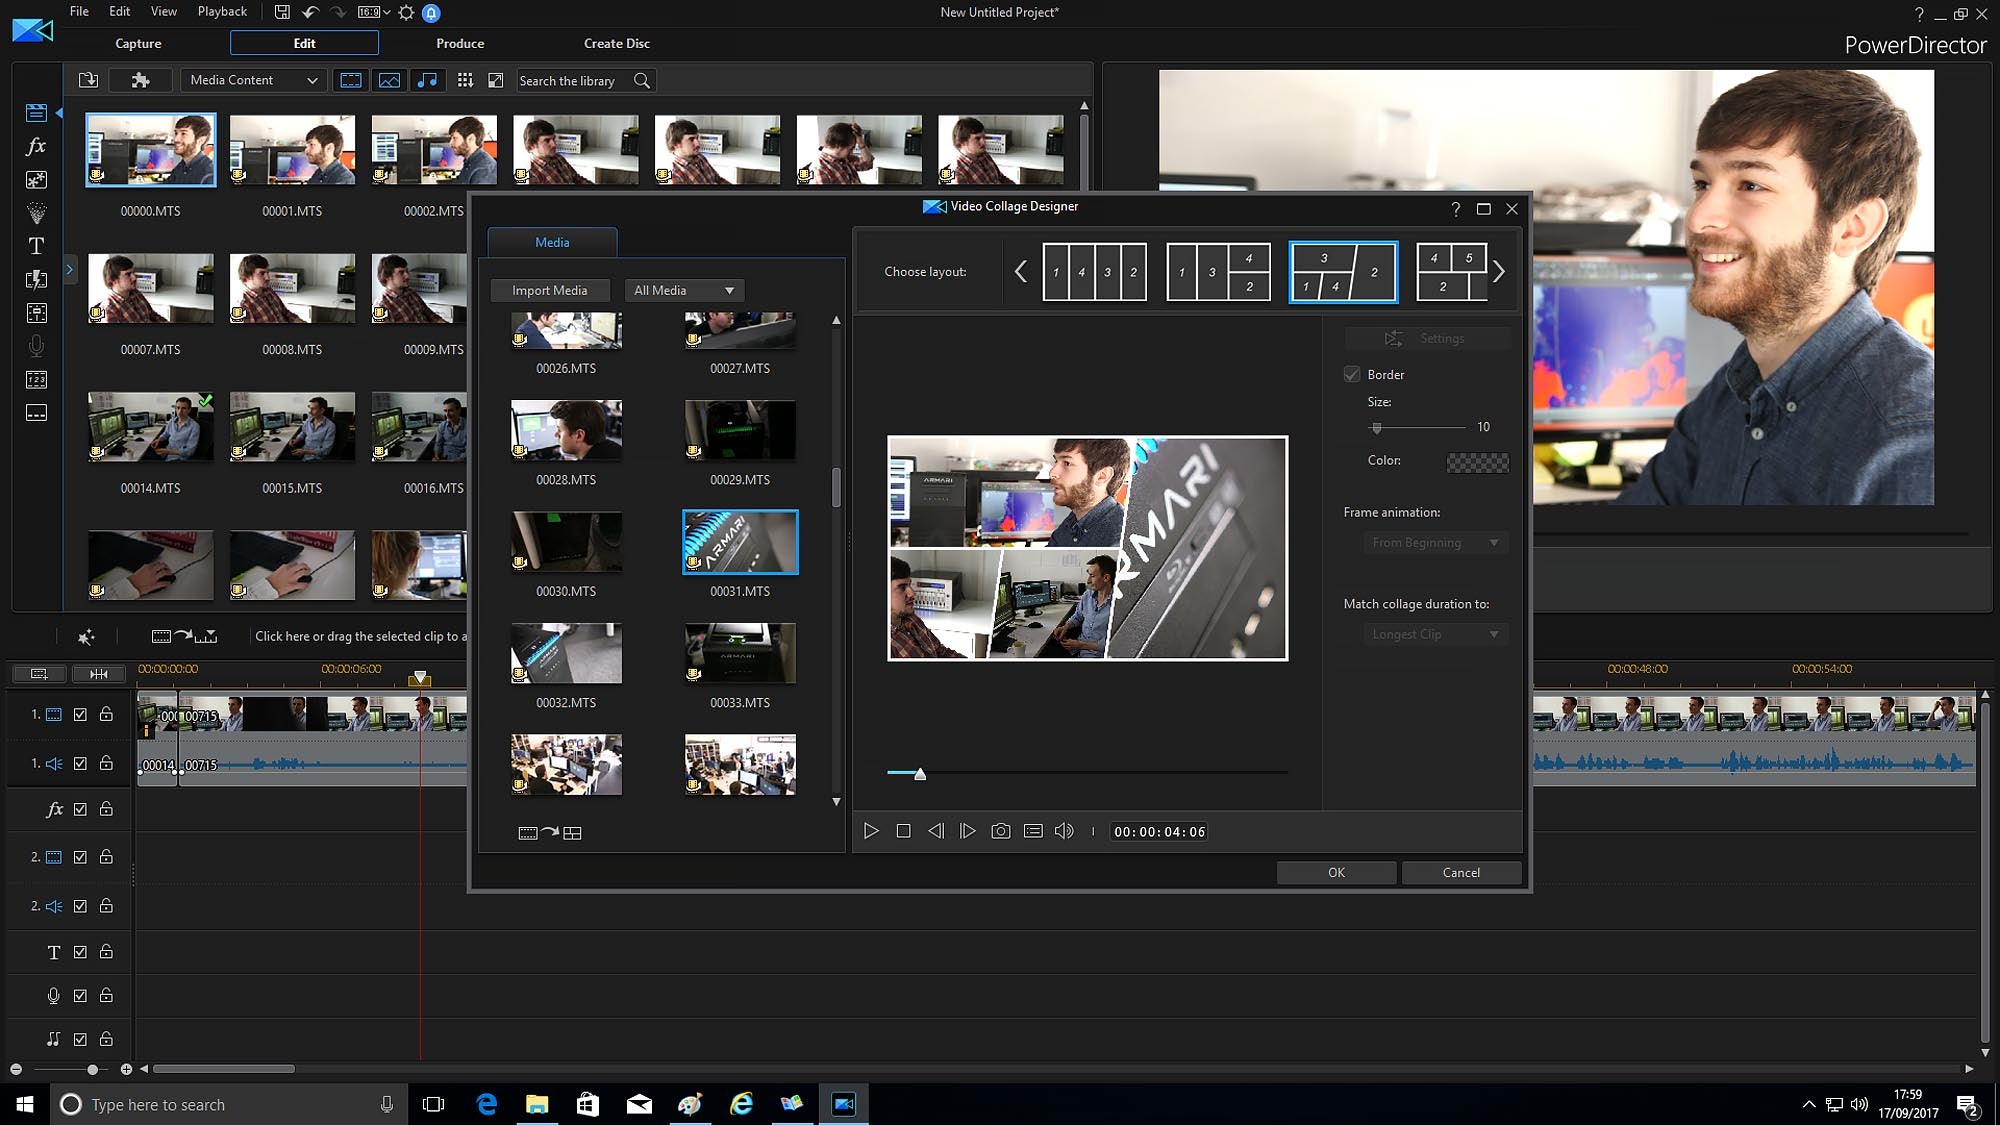Open the Playback menu
Image resolution: width=2000 pixels, height=1125 pixels.
[222, 12]
